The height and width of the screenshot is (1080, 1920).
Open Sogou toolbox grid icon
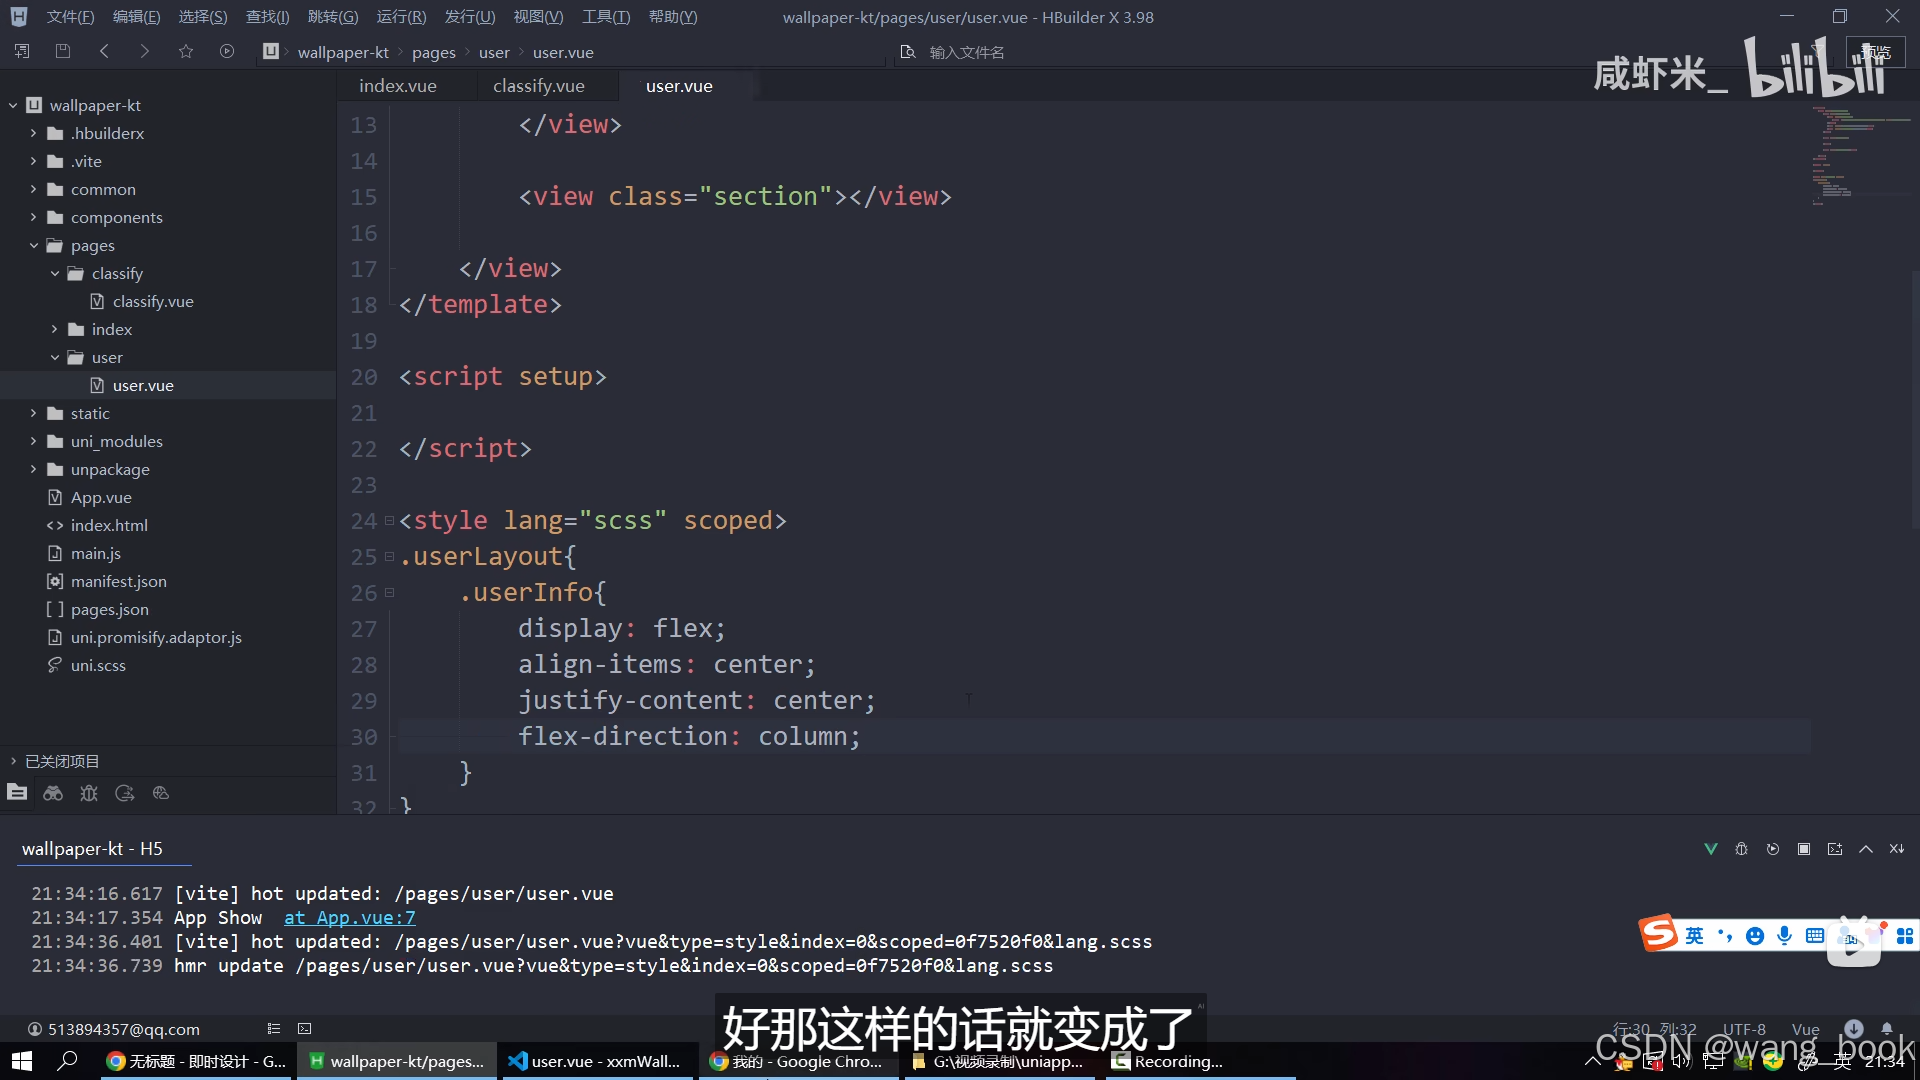point(1905,936)
